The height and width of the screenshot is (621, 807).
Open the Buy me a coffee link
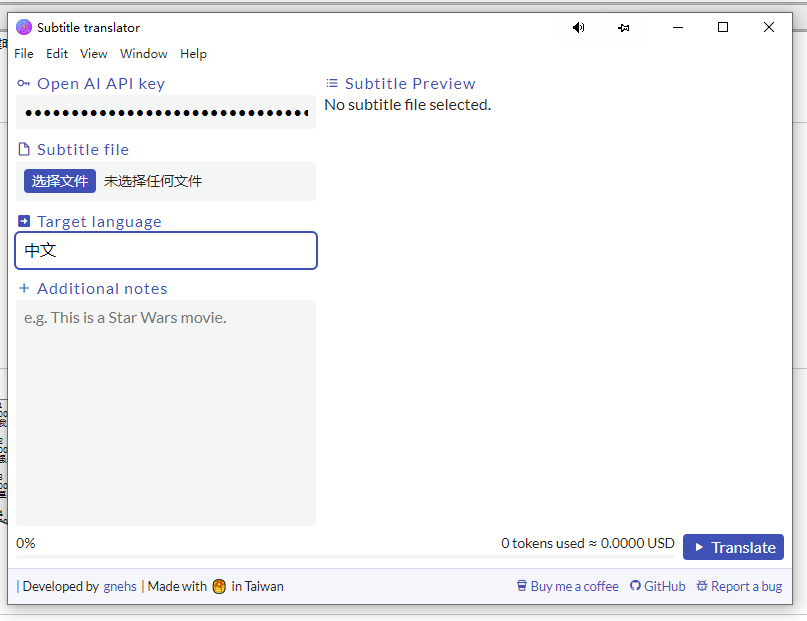click(x=567, y=587)
